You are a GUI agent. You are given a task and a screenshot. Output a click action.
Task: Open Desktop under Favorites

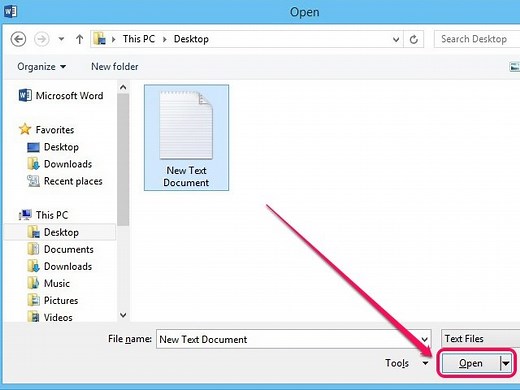pyautogui.click(x=53, y=147)
